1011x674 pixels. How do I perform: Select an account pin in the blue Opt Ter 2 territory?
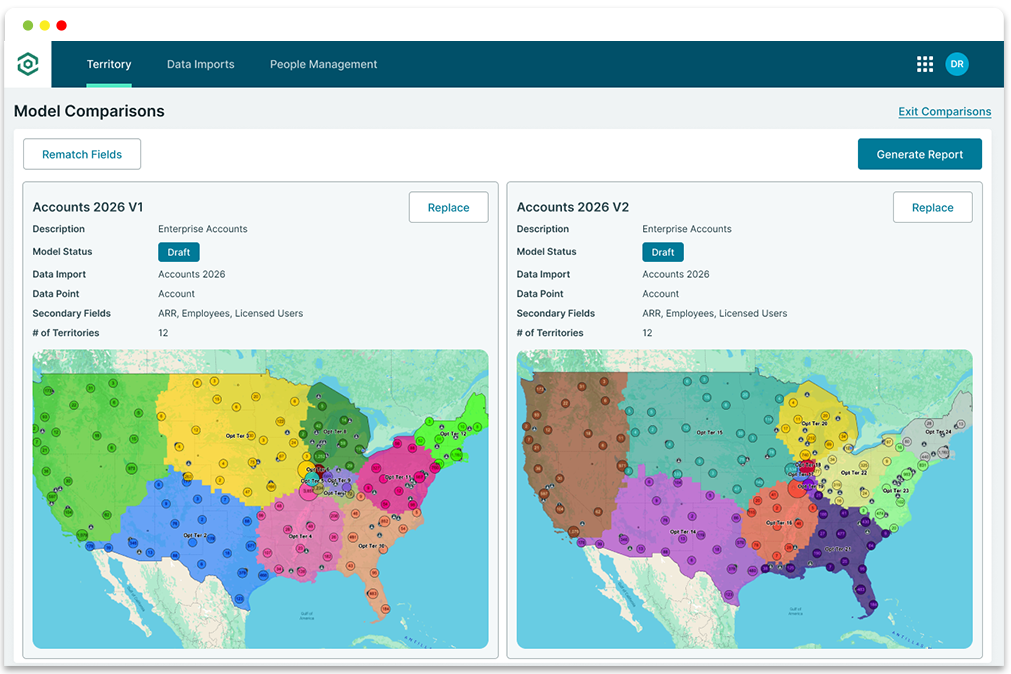201,517
